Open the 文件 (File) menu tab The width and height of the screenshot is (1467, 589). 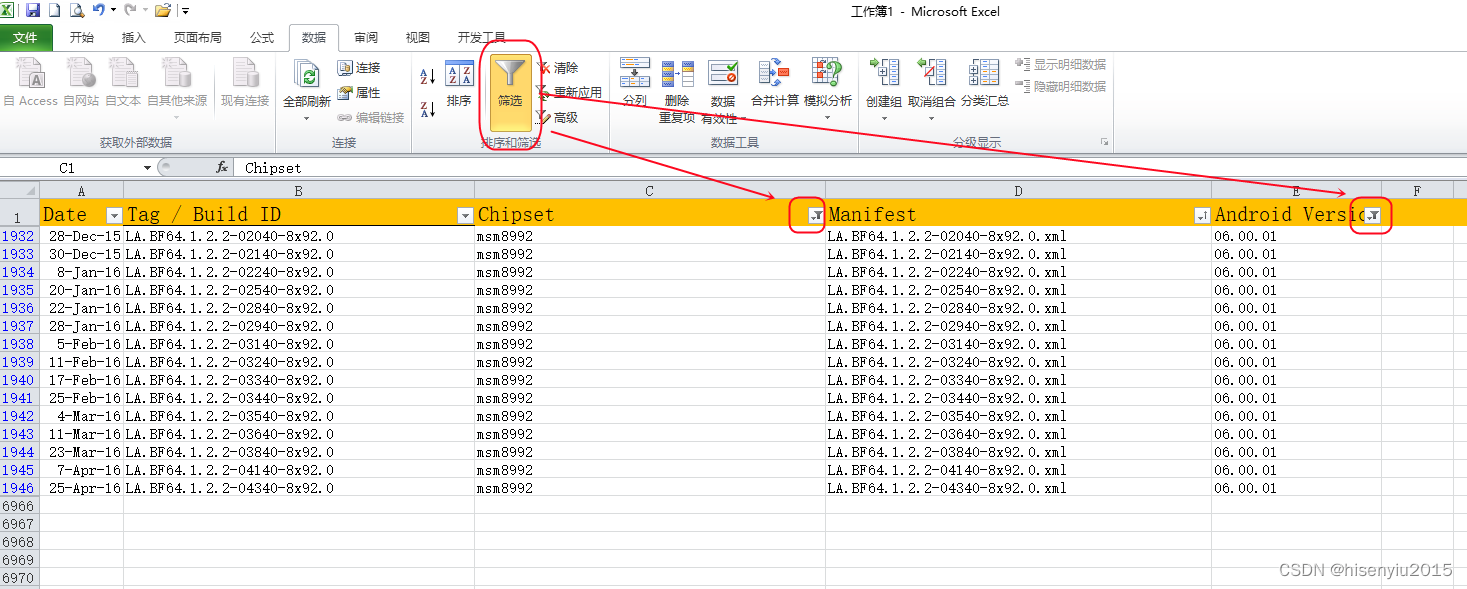click(x=26, y=38)
